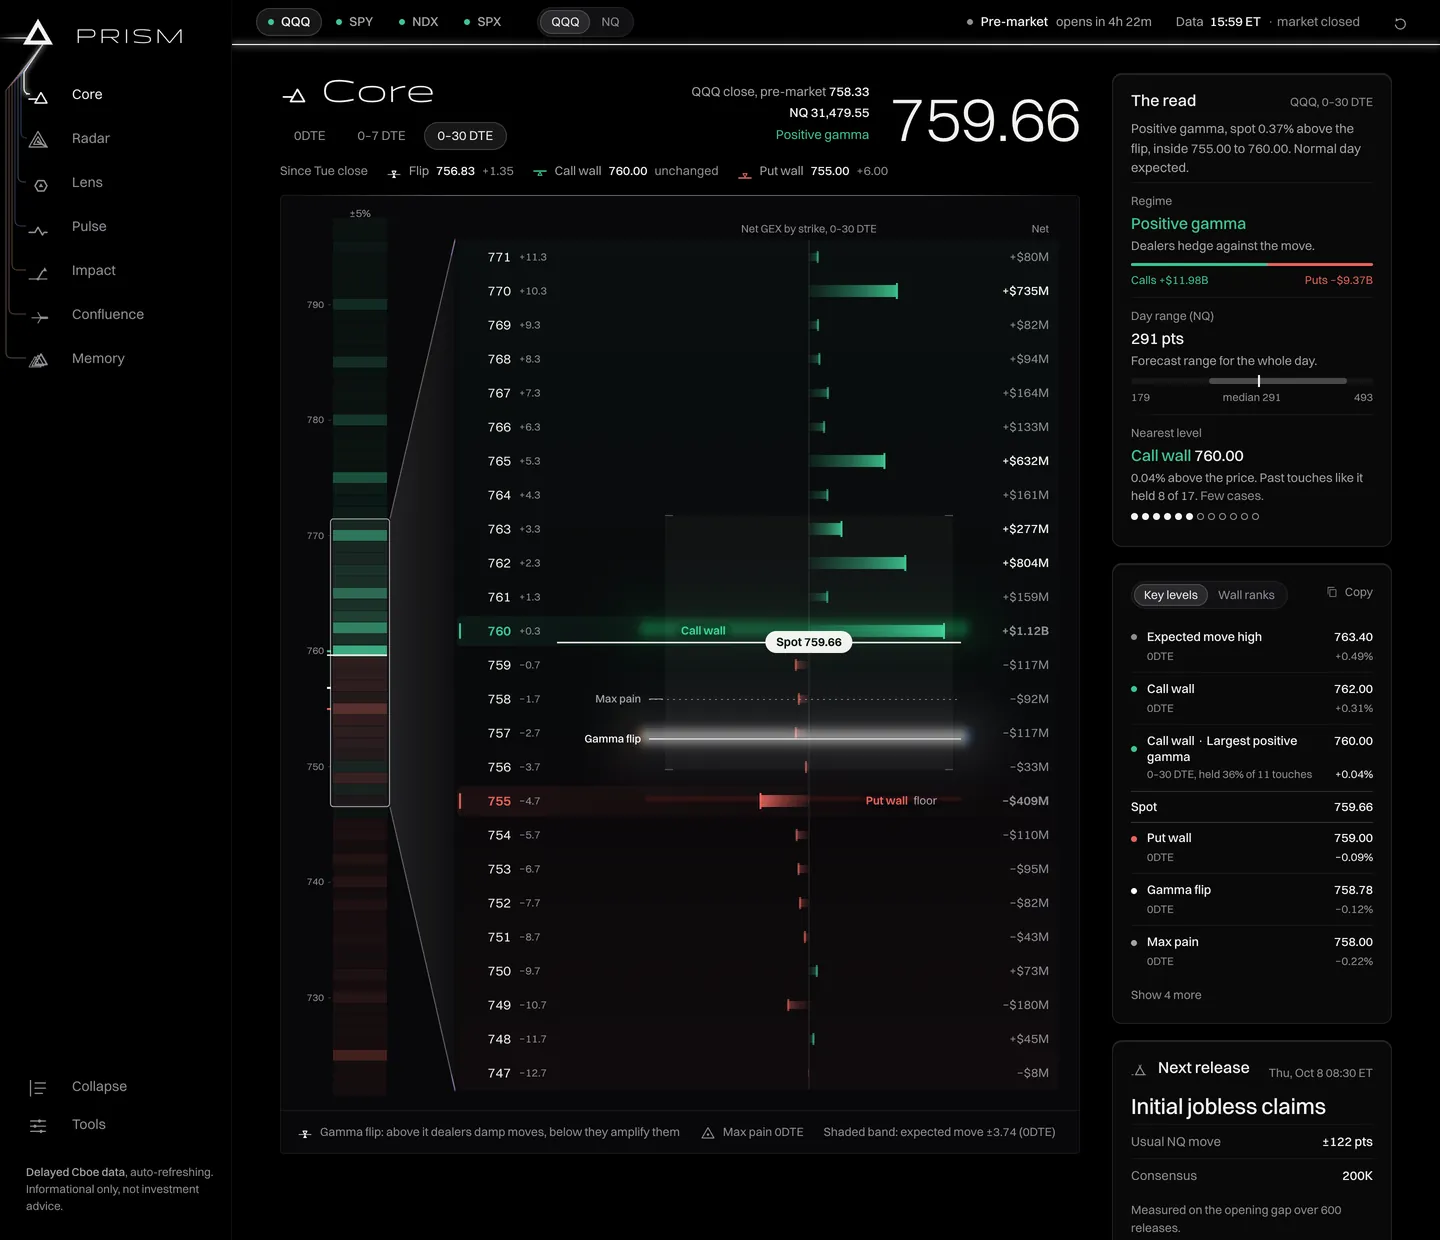1440x1240 pixels.
Task: Select the SPY ticker
Action: pos(354,22)
